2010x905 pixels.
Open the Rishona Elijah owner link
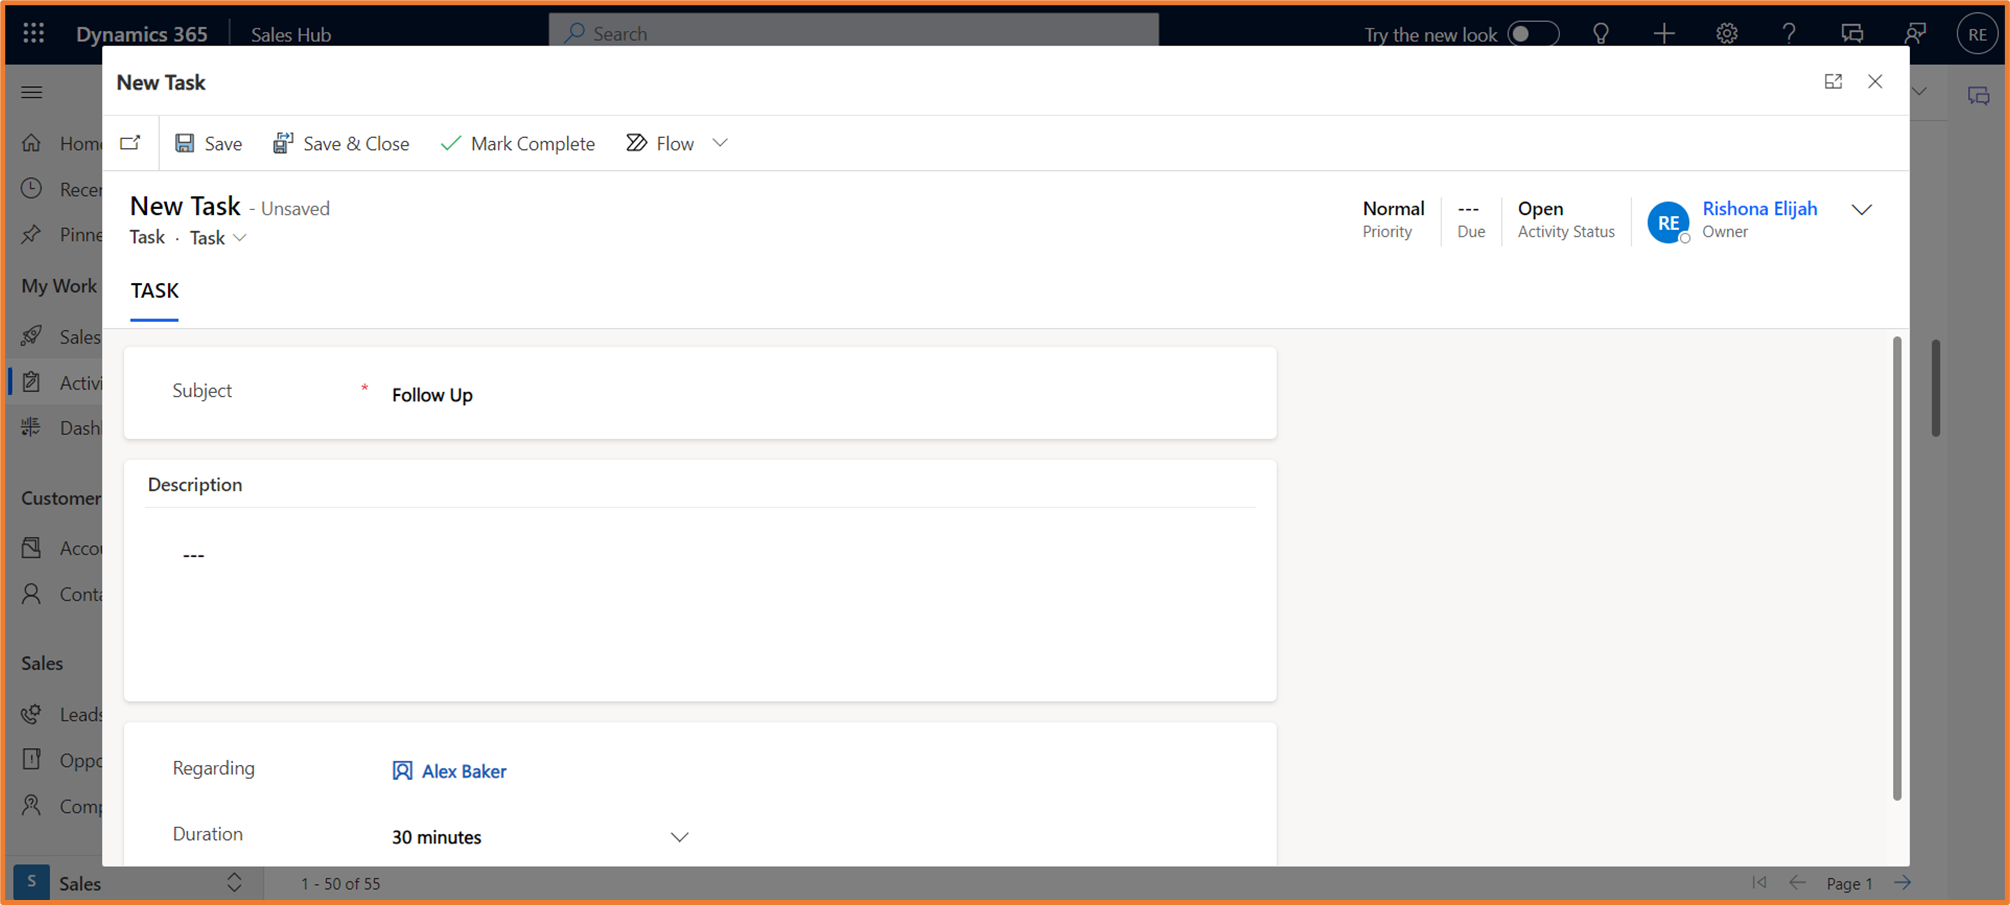tap(1759, 208)
